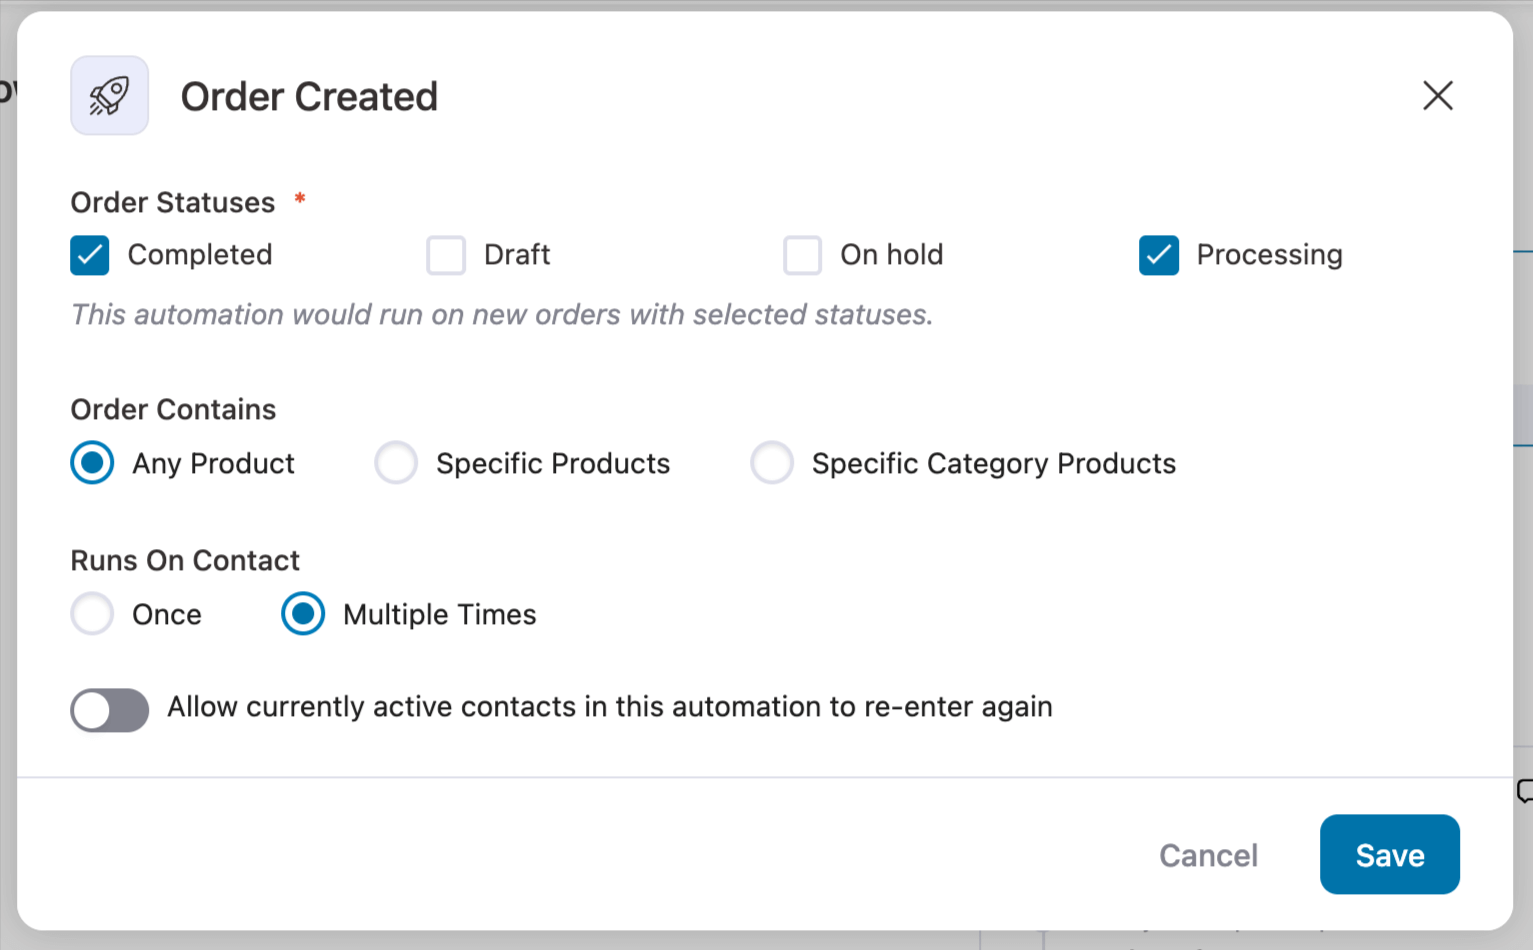Click the Processing label text
1533x950 pixels.
point(1269,255)
